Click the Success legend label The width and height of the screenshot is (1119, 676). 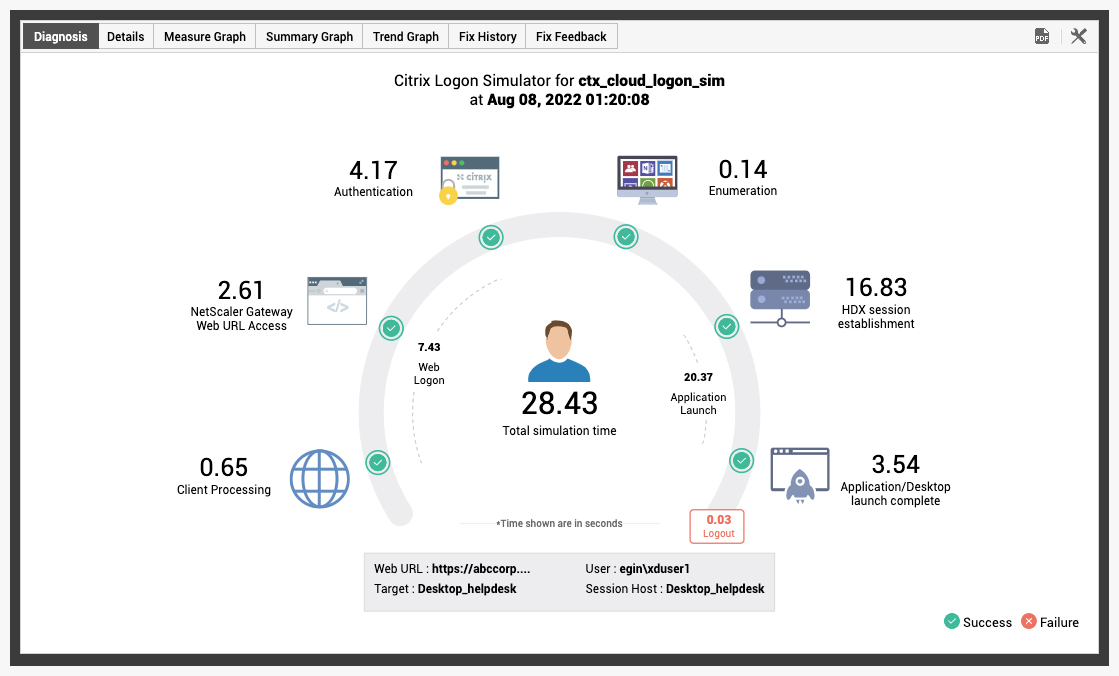(987, 622)
